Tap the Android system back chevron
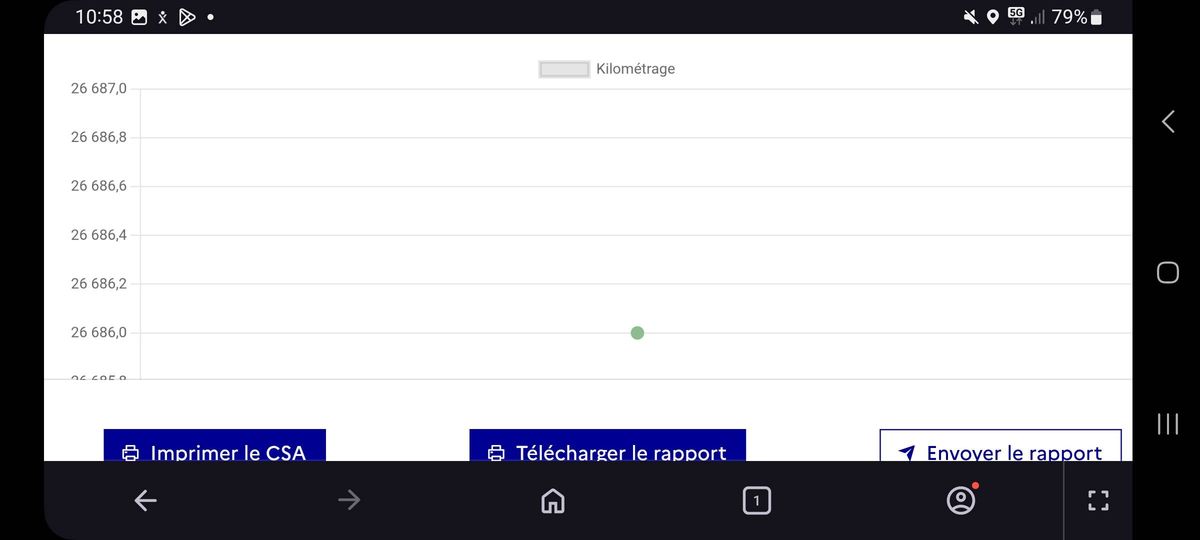The width and height of the screenshot is (1200, 540). tap(1167, 122)
